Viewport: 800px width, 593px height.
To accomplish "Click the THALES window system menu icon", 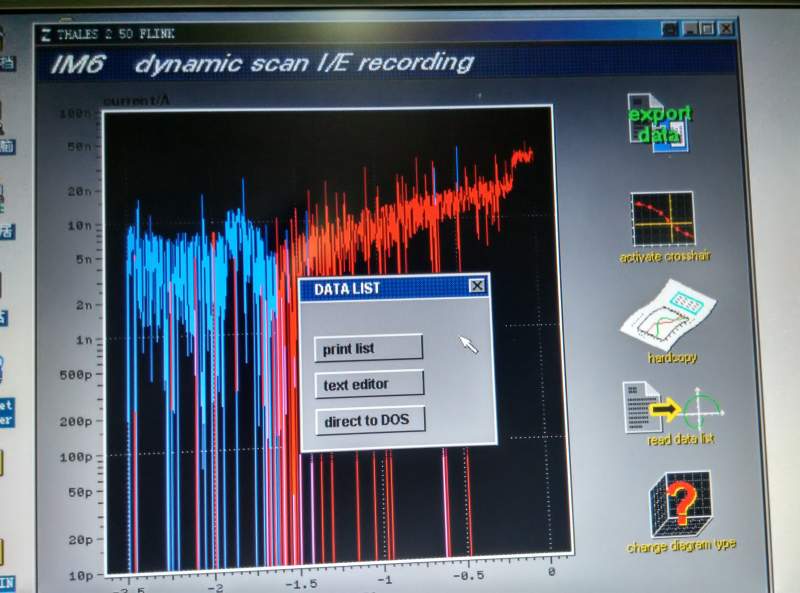I will point(46,35).
